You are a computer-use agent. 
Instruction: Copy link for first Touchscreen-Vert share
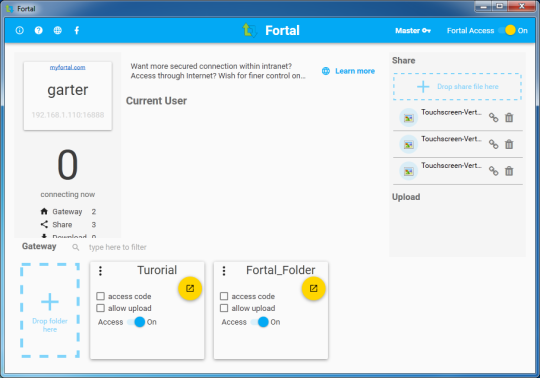tap(494, 118)
